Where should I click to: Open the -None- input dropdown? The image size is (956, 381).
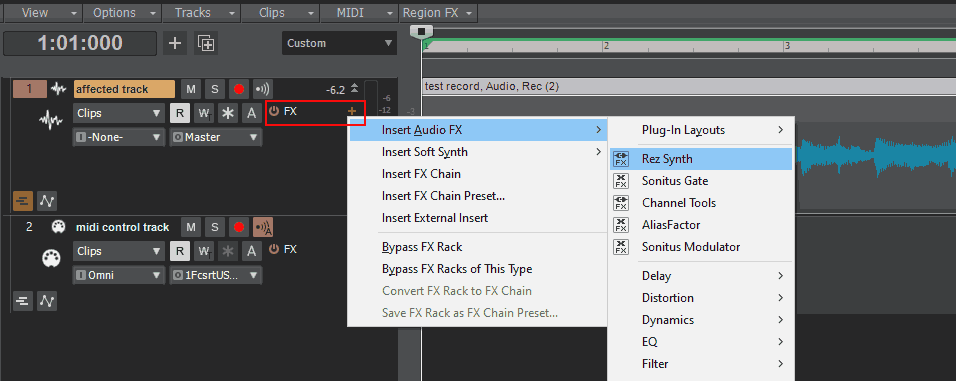118,137
